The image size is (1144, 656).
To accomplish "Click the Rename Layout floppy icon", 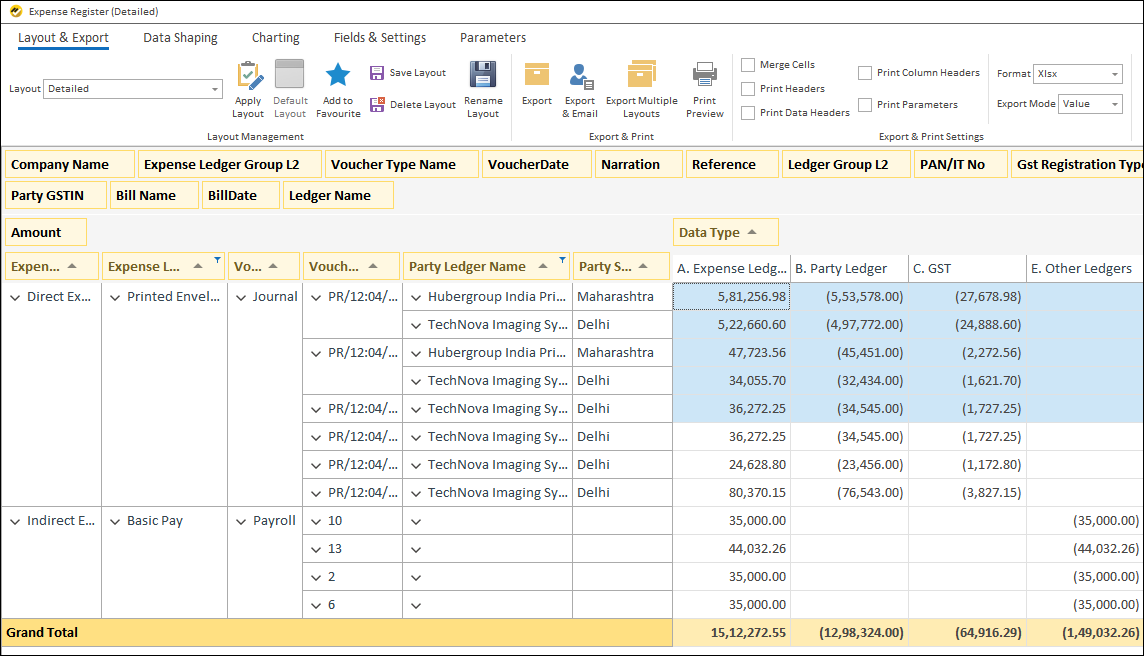I will coord(483,76).
